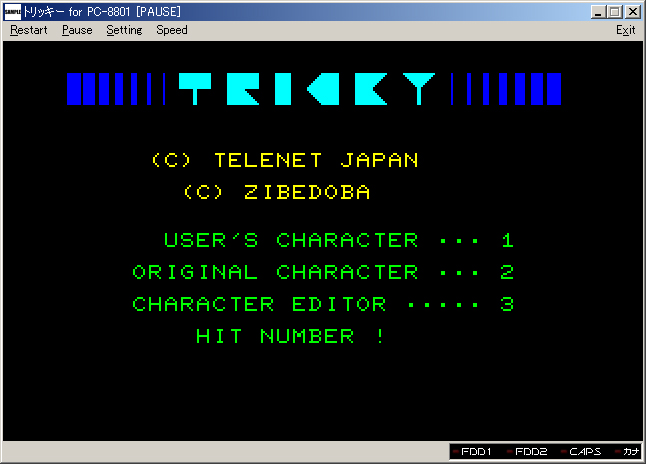Viewport: 646px width, 464px height.
Task: Click the FDD1 status indicator
Action: (x=472, y=452)
